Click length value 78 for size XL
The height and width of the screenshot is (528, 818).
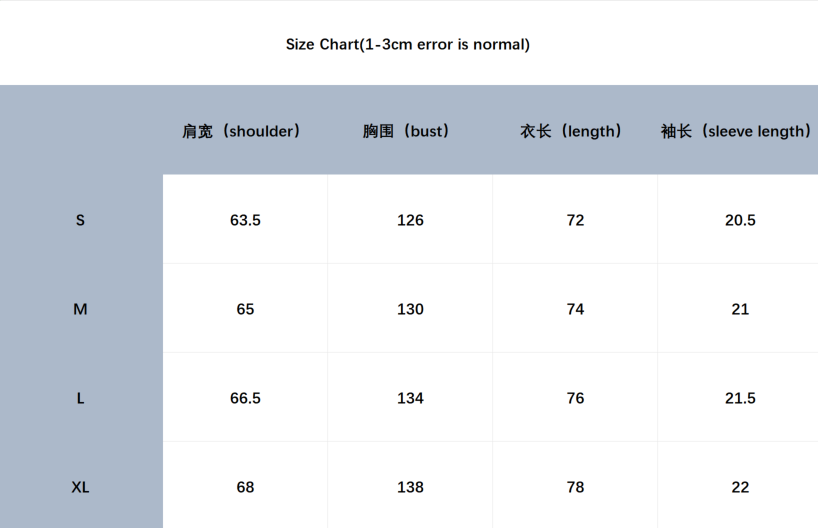click(x=575, y=487)
